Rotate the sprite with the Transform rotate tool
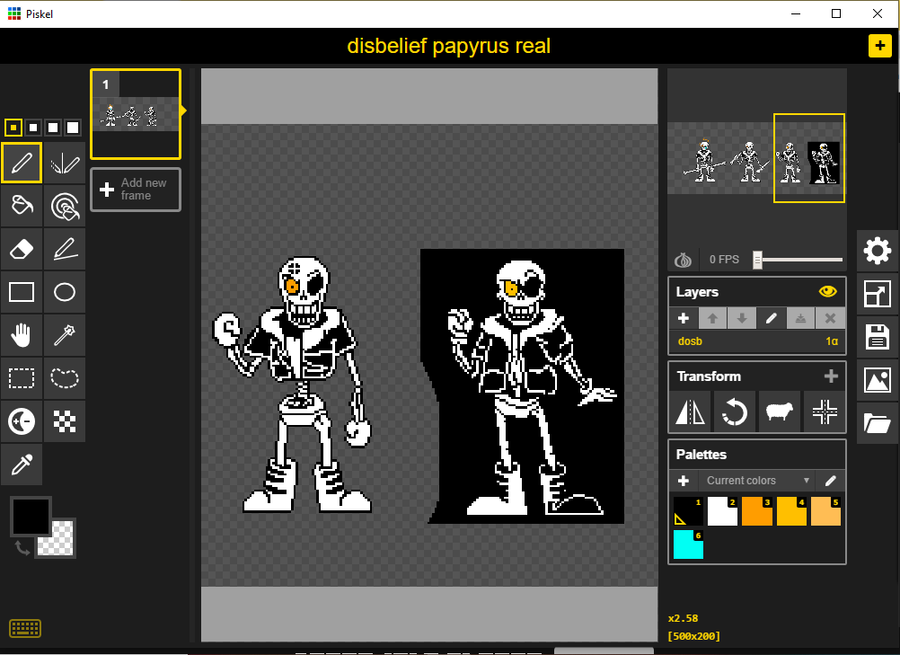 click(735, 412)
